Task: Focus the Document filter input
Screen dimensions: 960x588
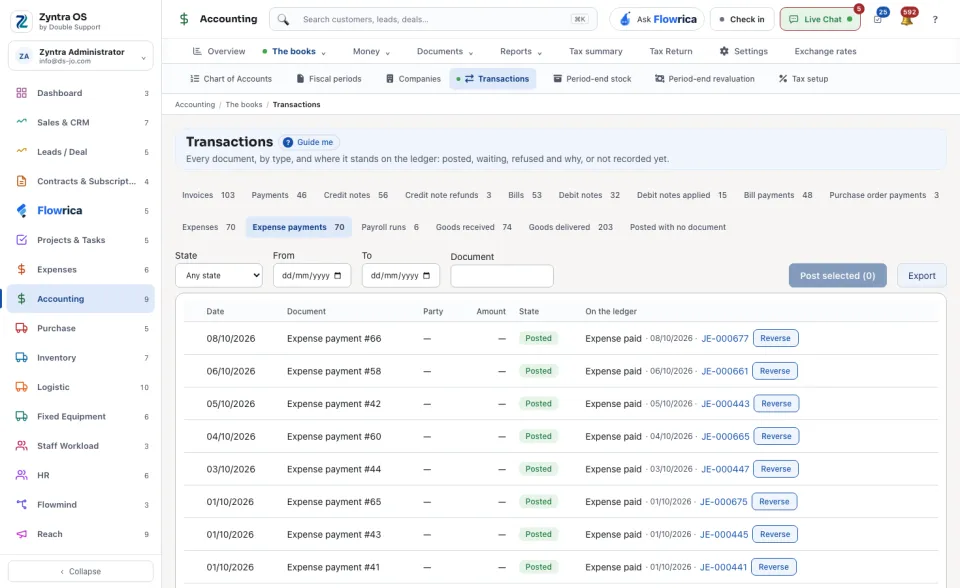Action: 502,276
